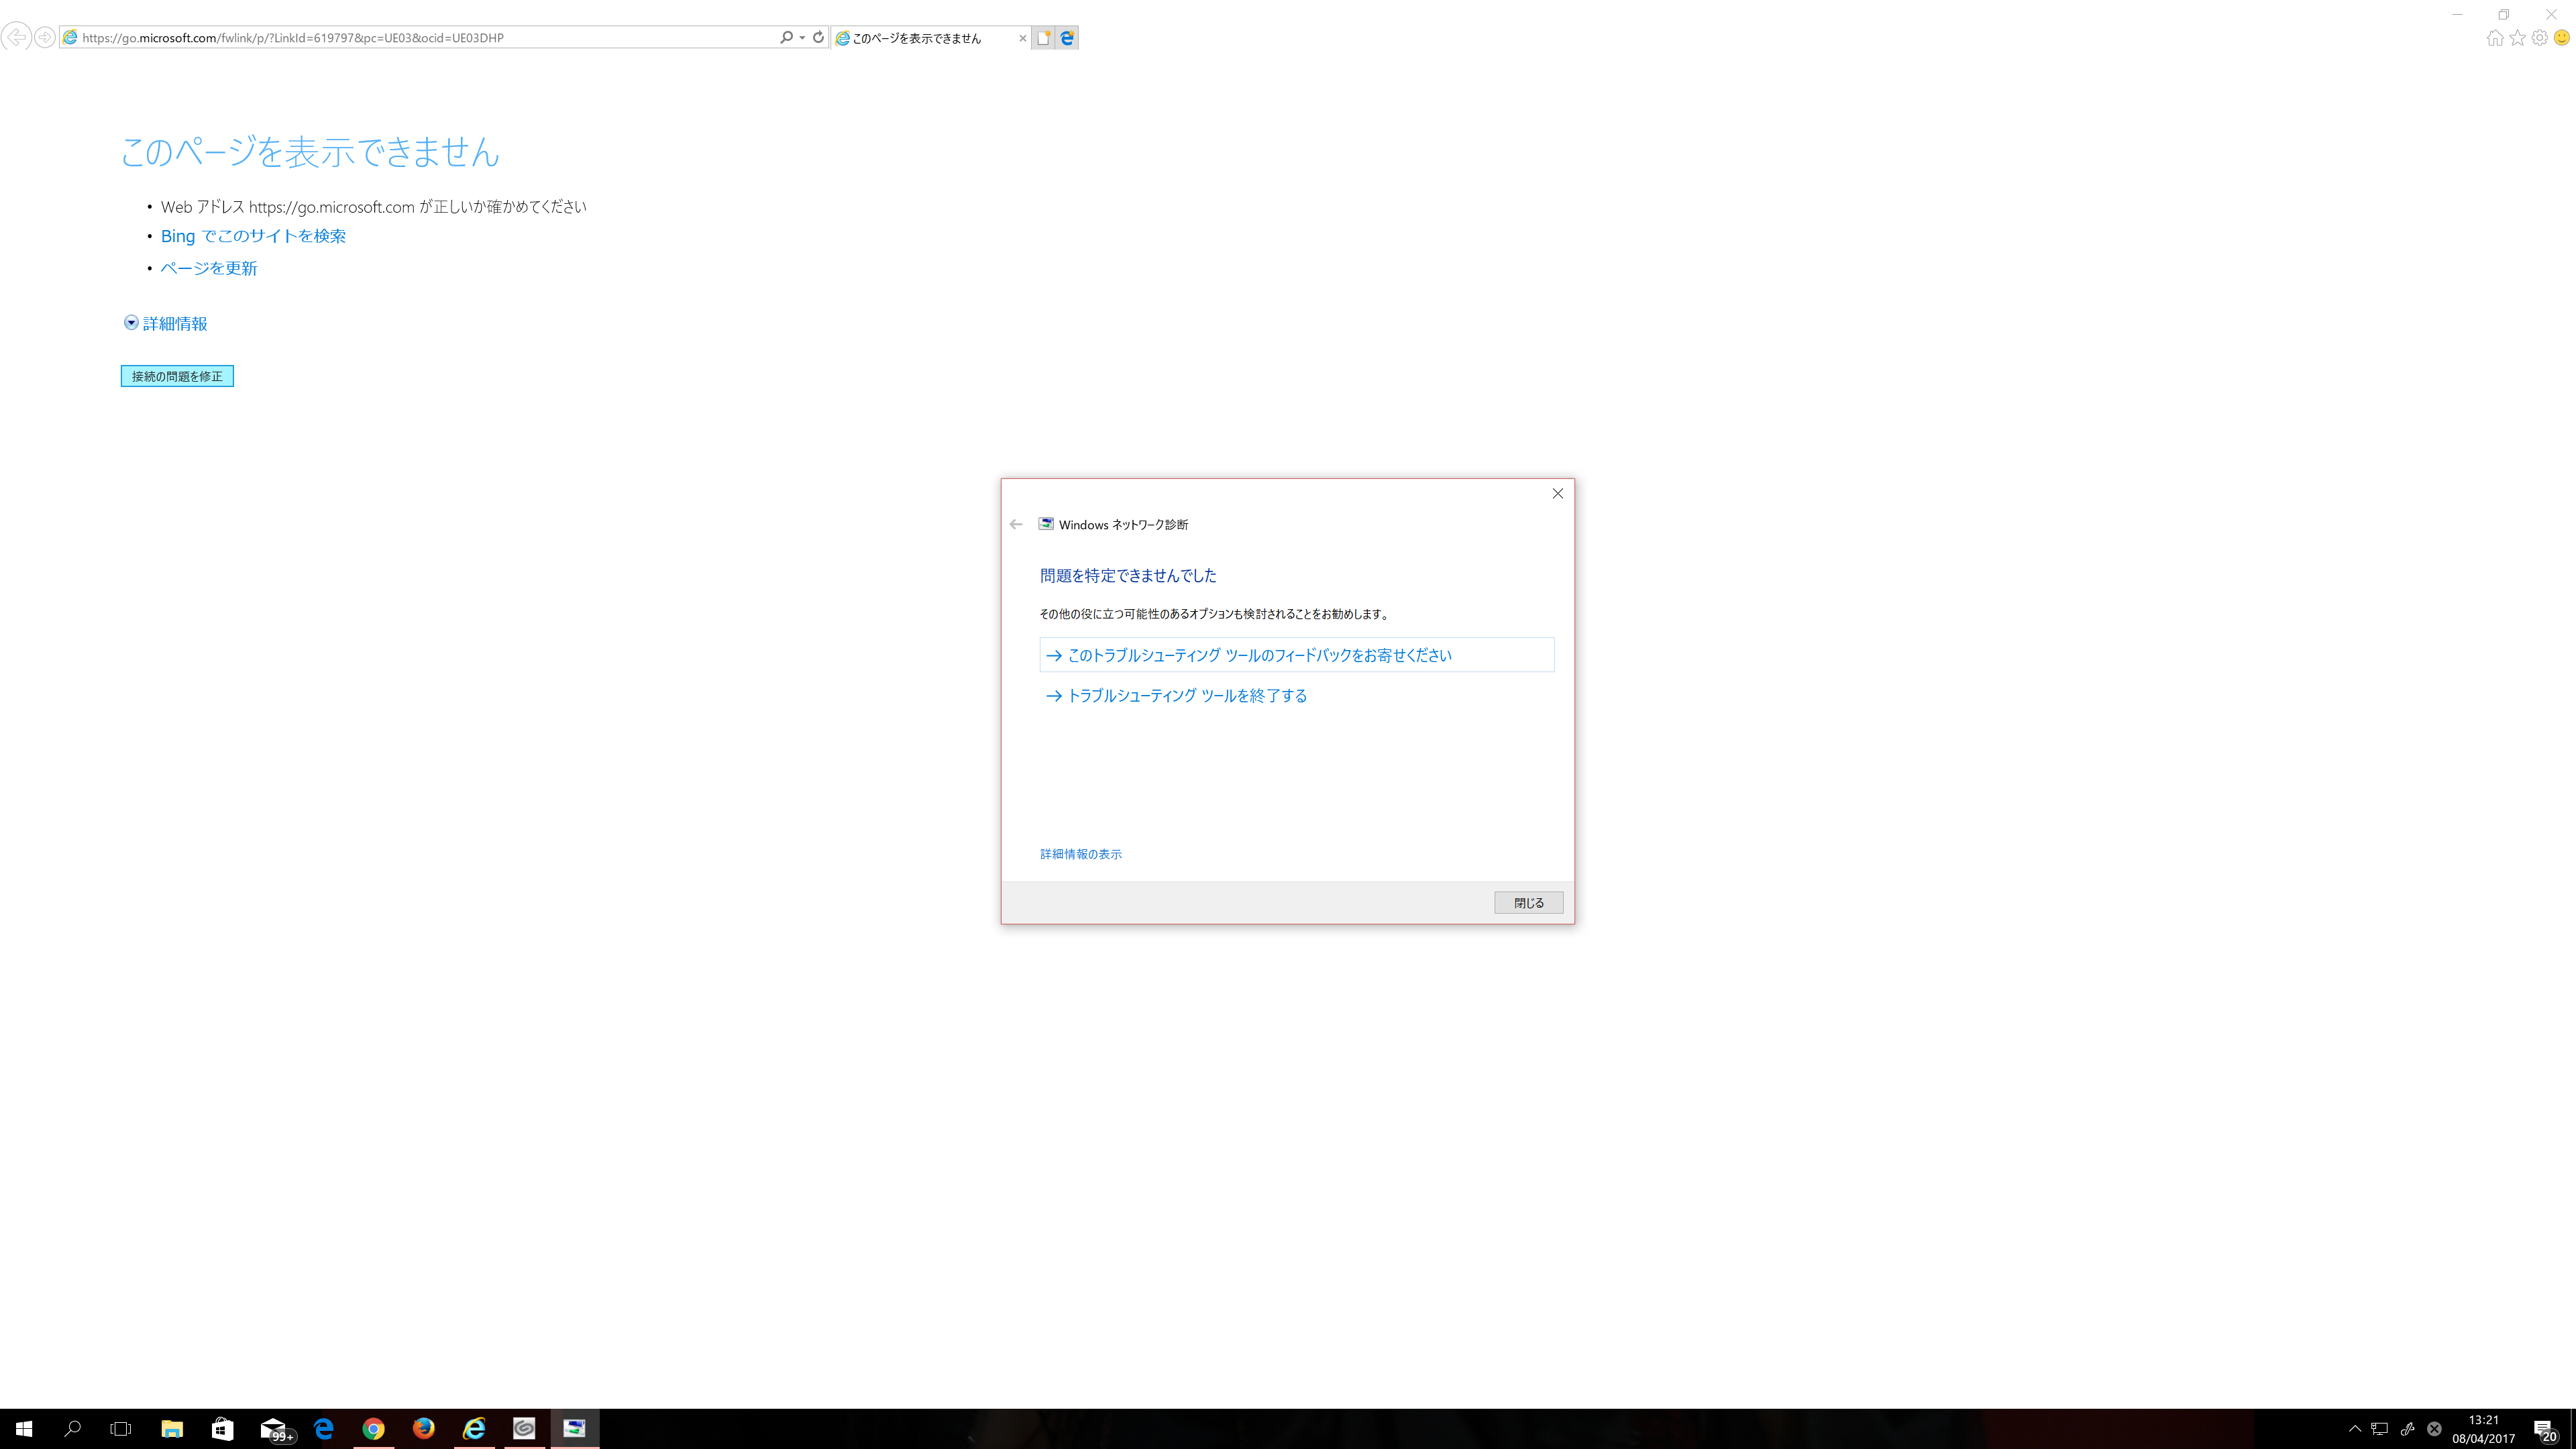Click the ページを更新 link
The image size is (2576, 1449).
209,268
